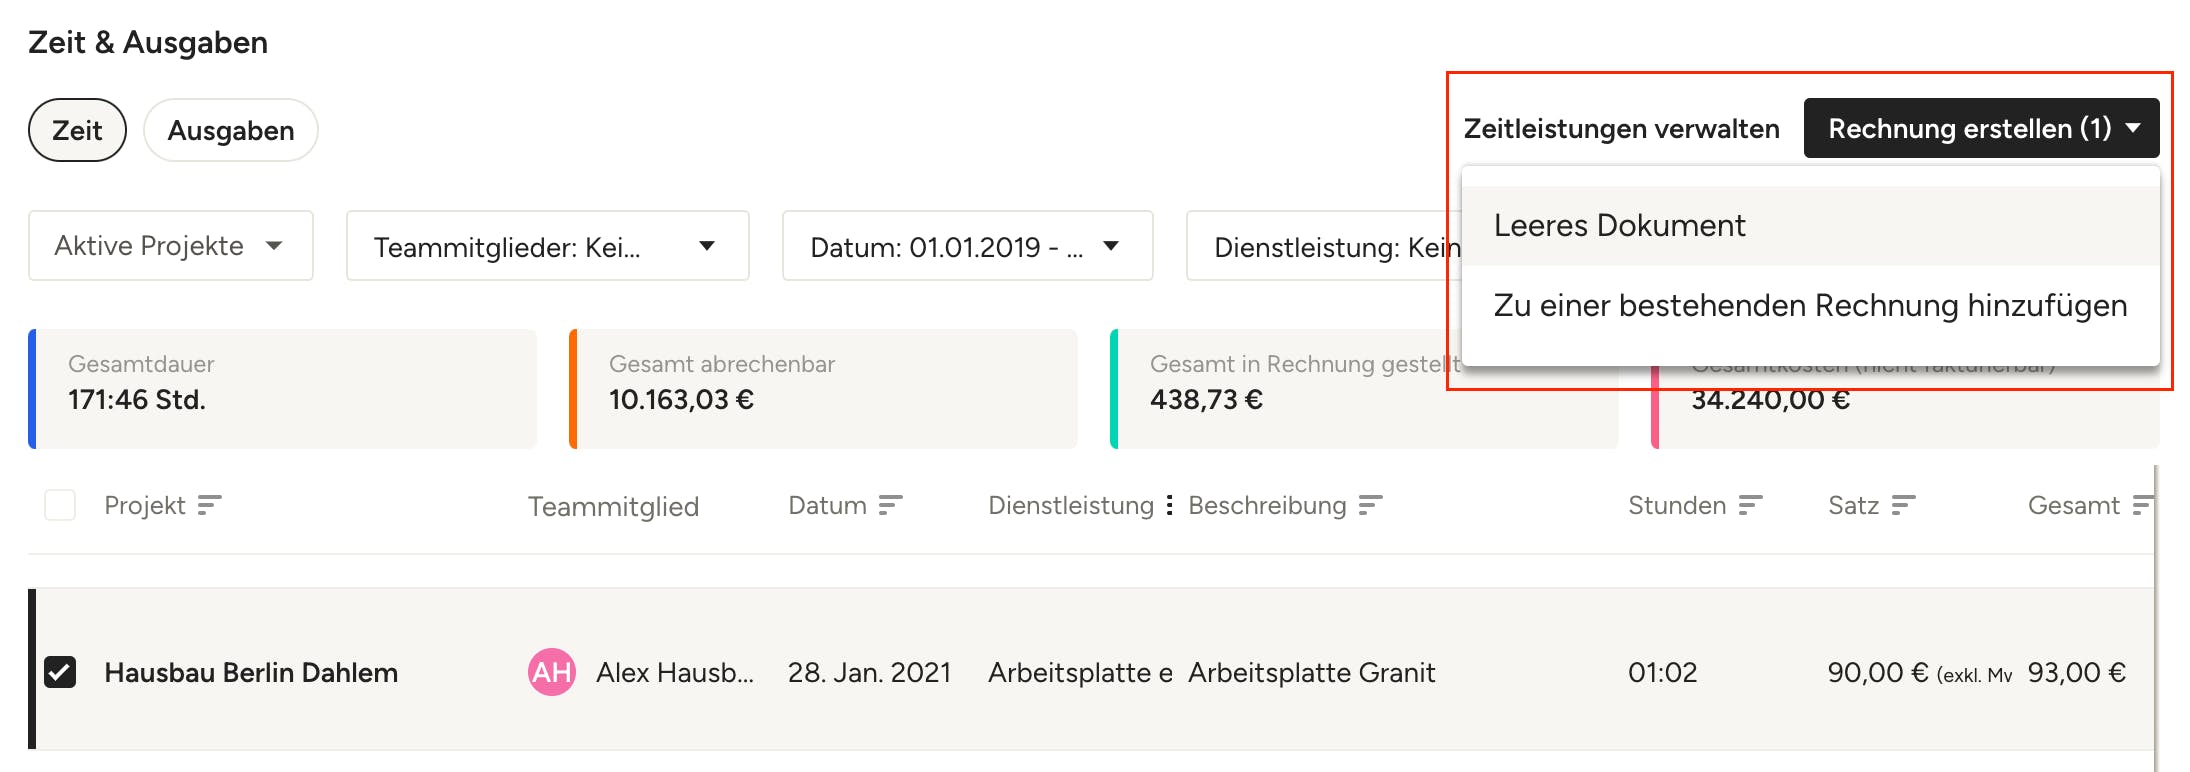
Task: Expand the Teammitglieder filter dropdown
Action: (x=548, y=245)
